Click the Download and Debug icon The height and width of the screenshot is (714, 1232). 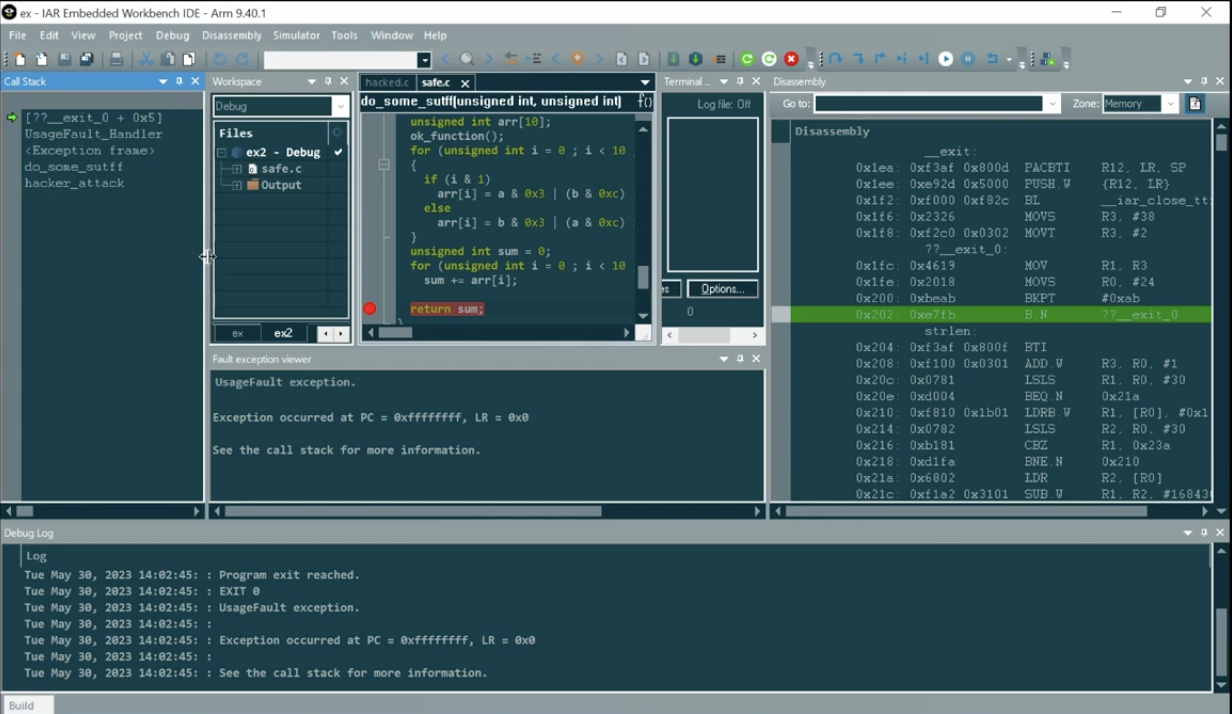tap(696, 59)
